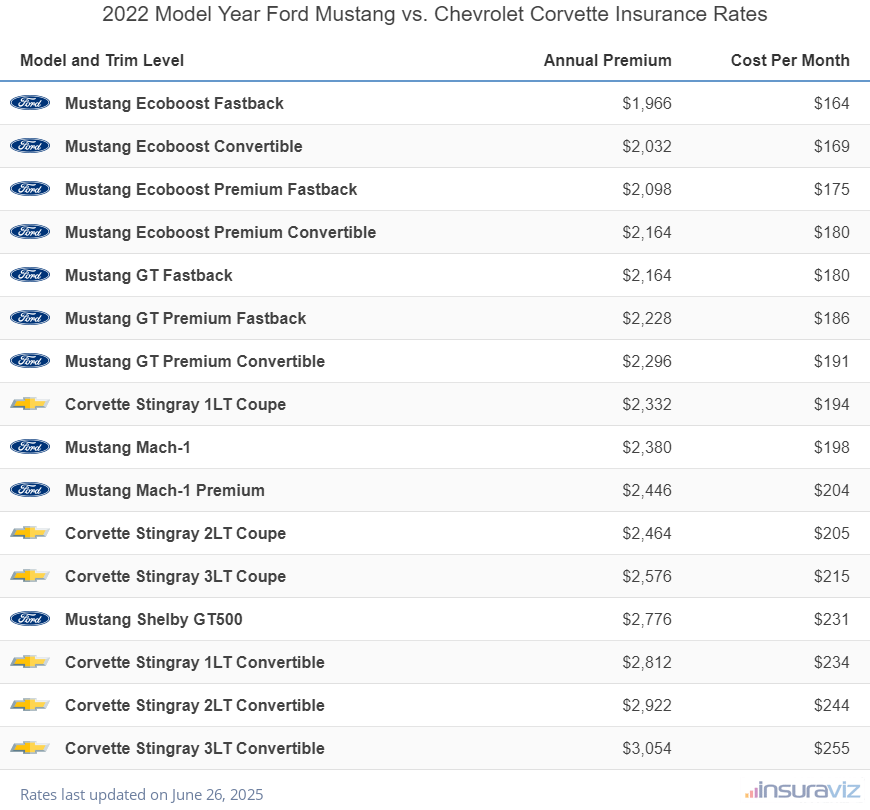
Task: Click the $2,776 annual premium value
Action: click(647, 619)
